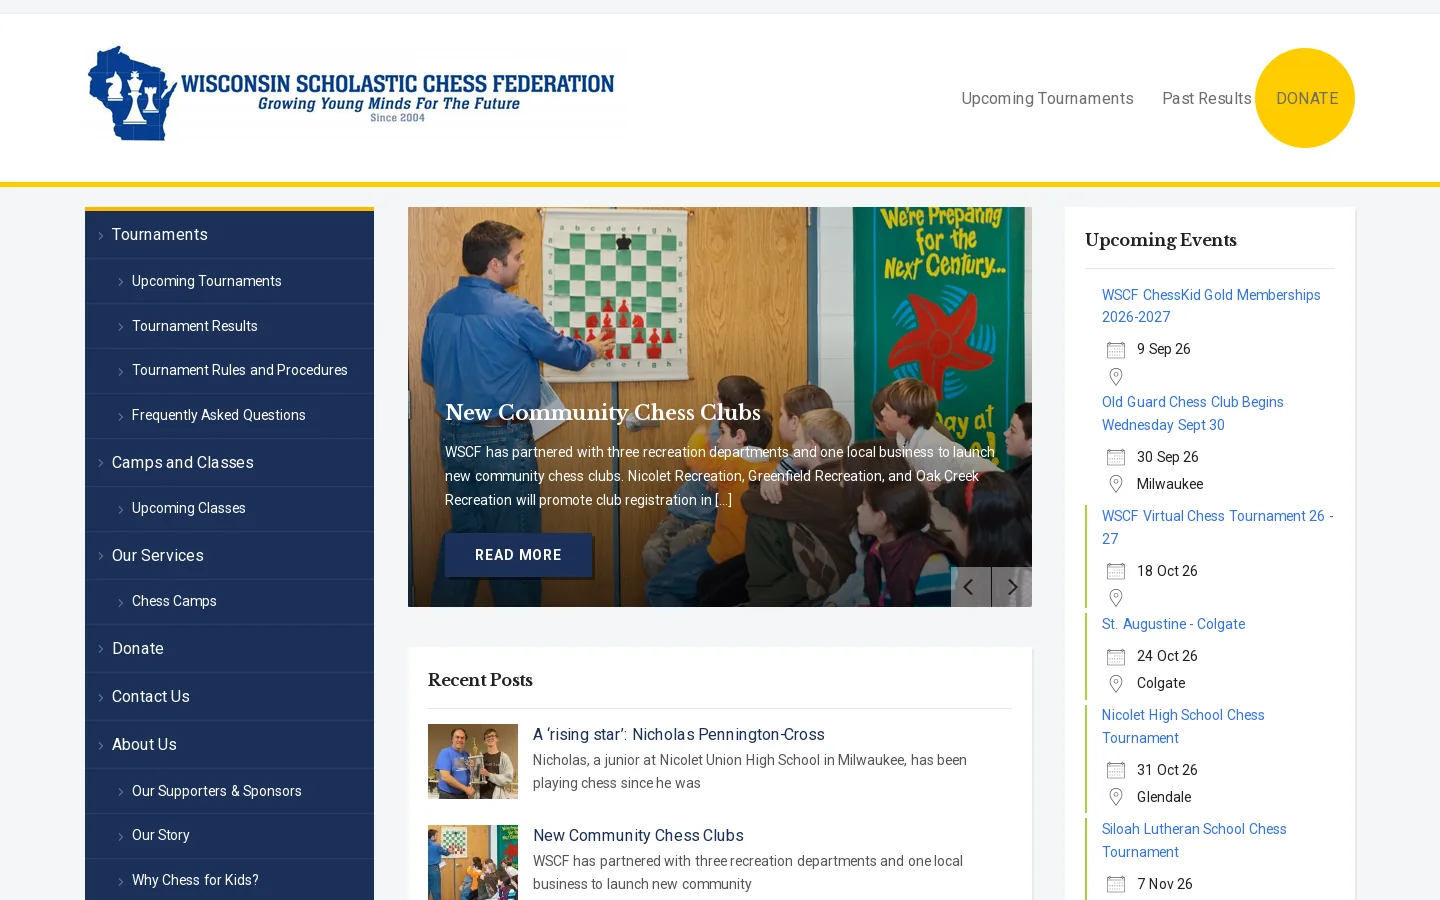Select Chess Camps in sidebar
This screenshot has width=1440, height=900.
229,602
